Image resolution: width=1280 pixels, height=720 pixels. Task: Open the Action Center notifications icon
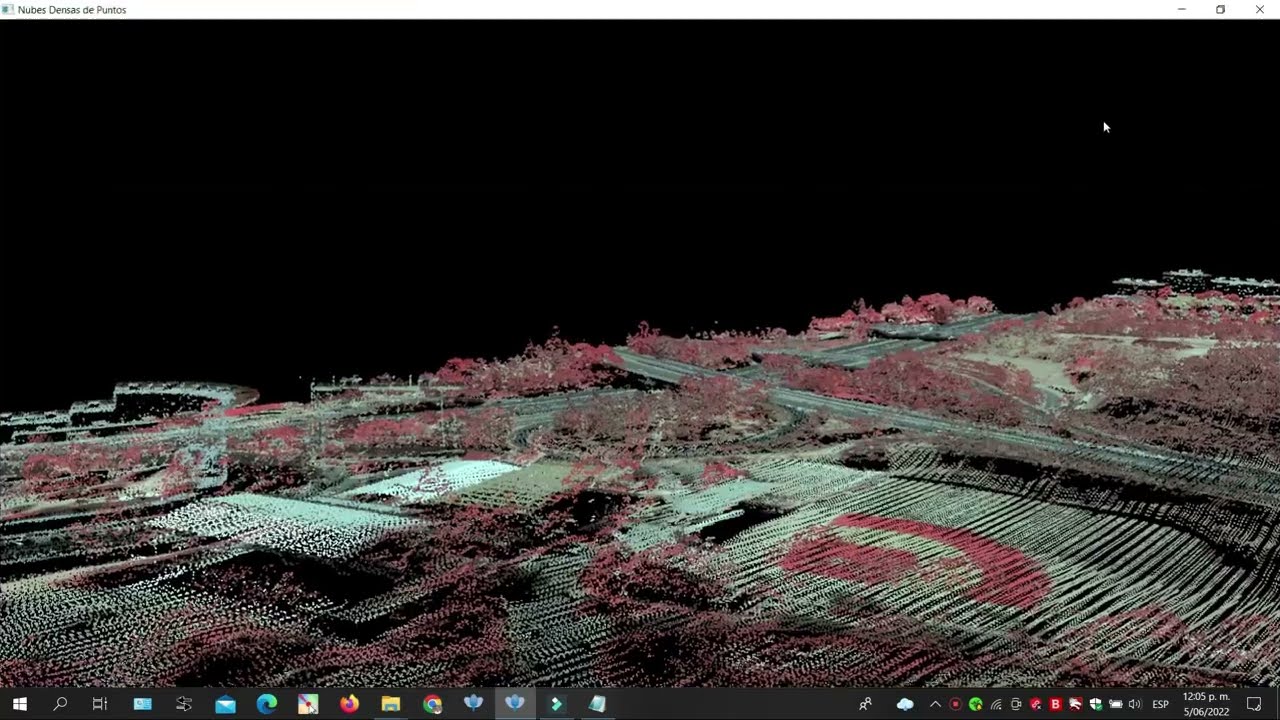coord(1254,704)
